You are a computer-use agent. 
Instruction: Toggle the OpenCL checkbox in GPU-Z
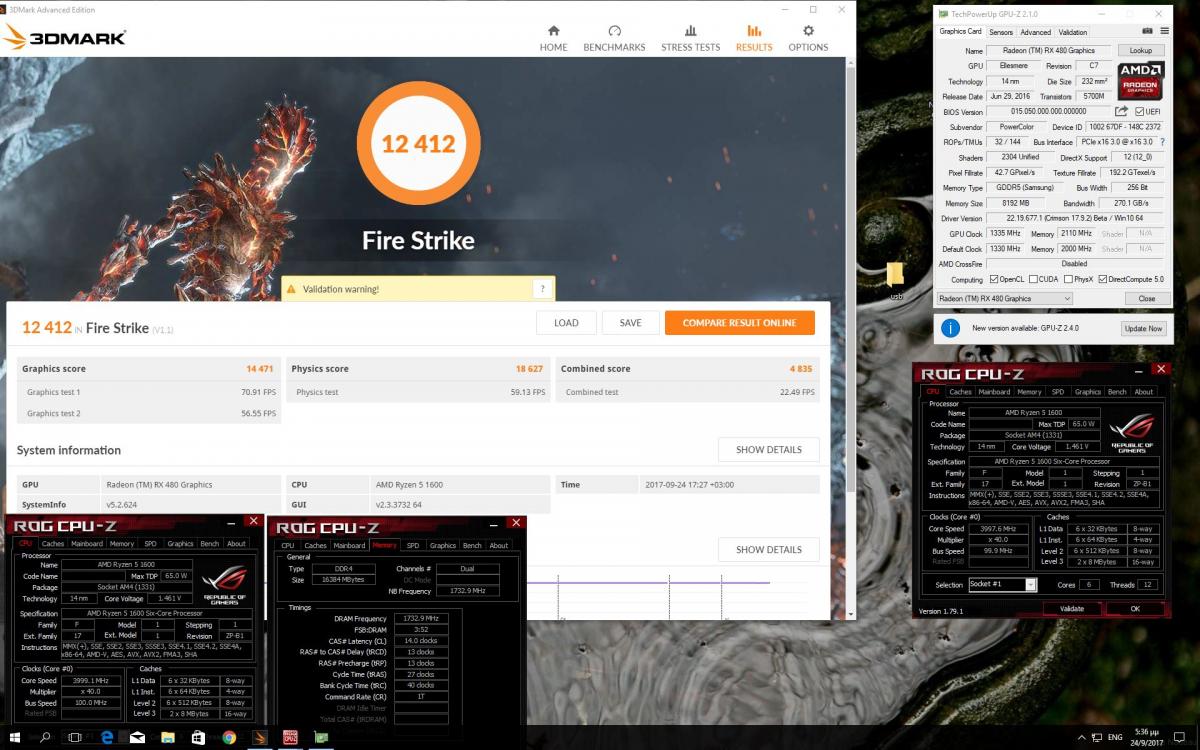pyautogui.click(x=994, y=279)
